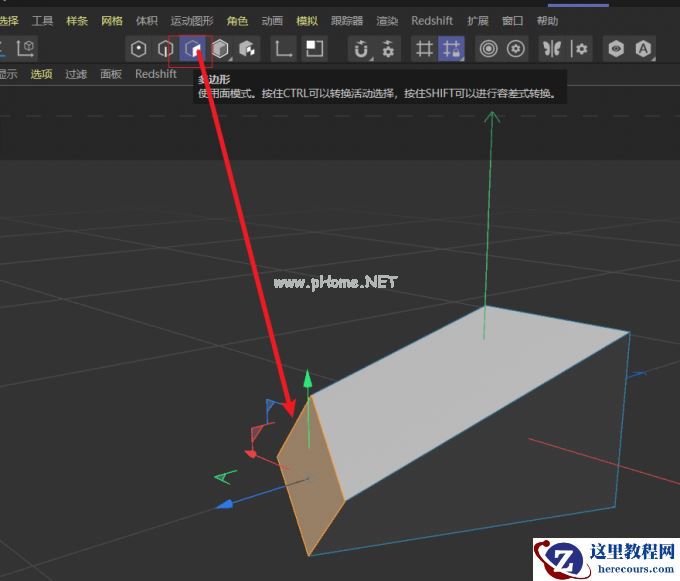The image size is (680, 581).
Task: Expand the viewport 面板 menu
Action: click(111, 74)
